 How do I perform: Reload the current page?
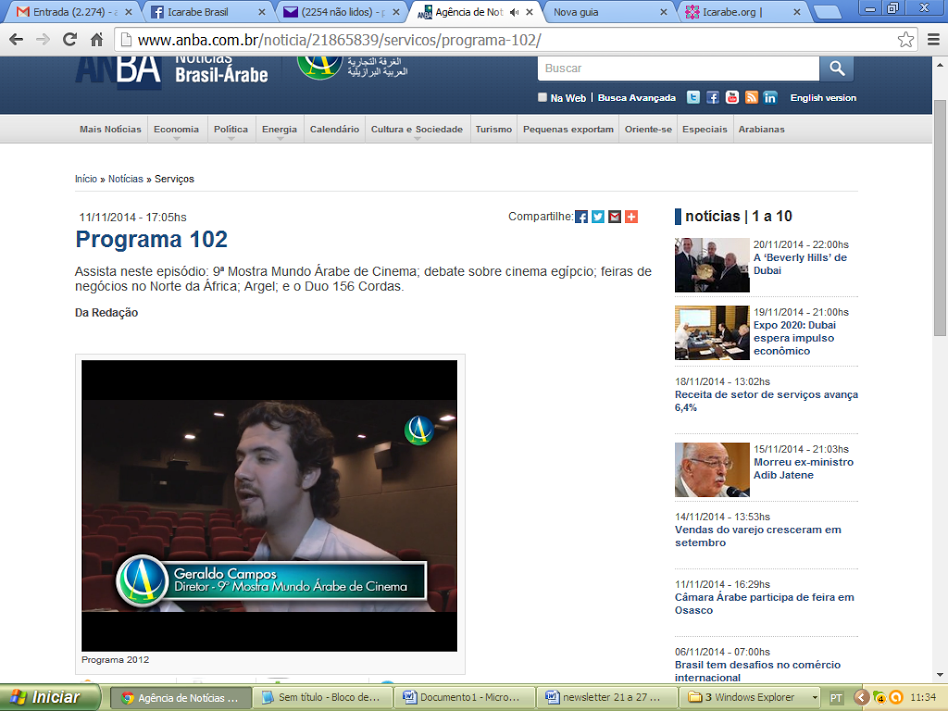[x=70, y=40]
